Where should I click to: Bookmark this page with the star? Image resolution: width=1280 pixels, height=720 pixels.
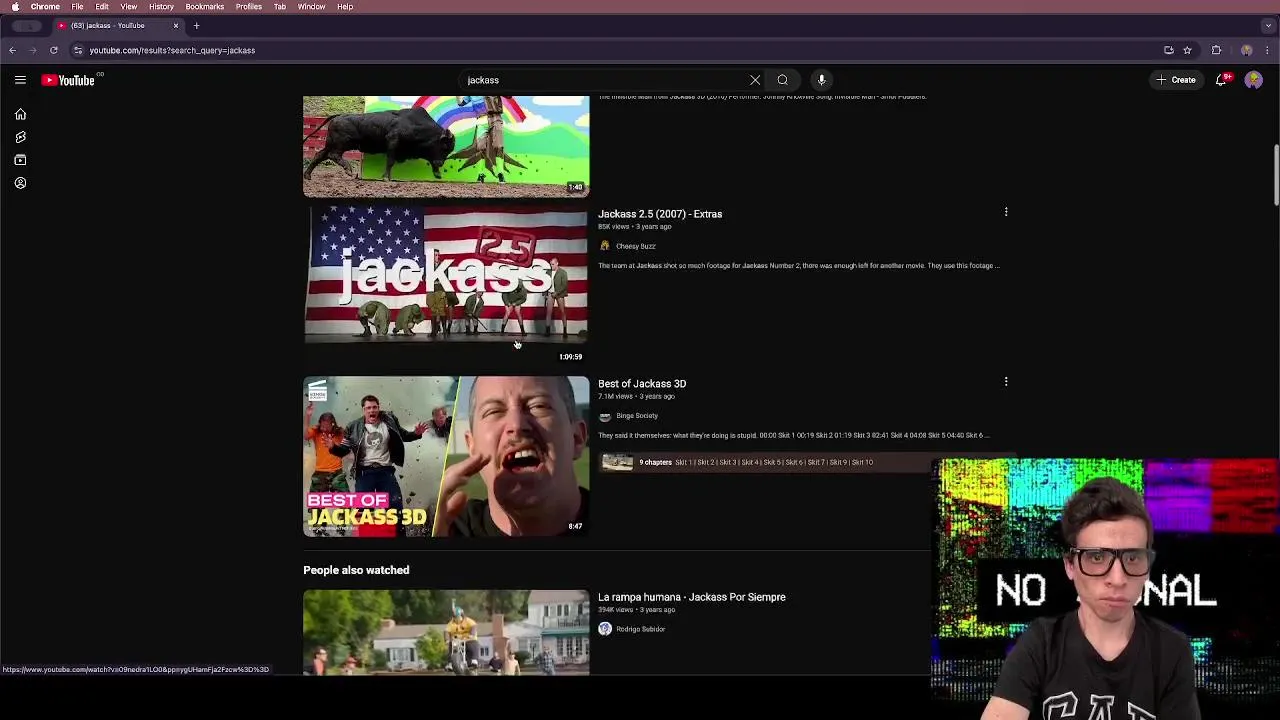(1187, 50)
